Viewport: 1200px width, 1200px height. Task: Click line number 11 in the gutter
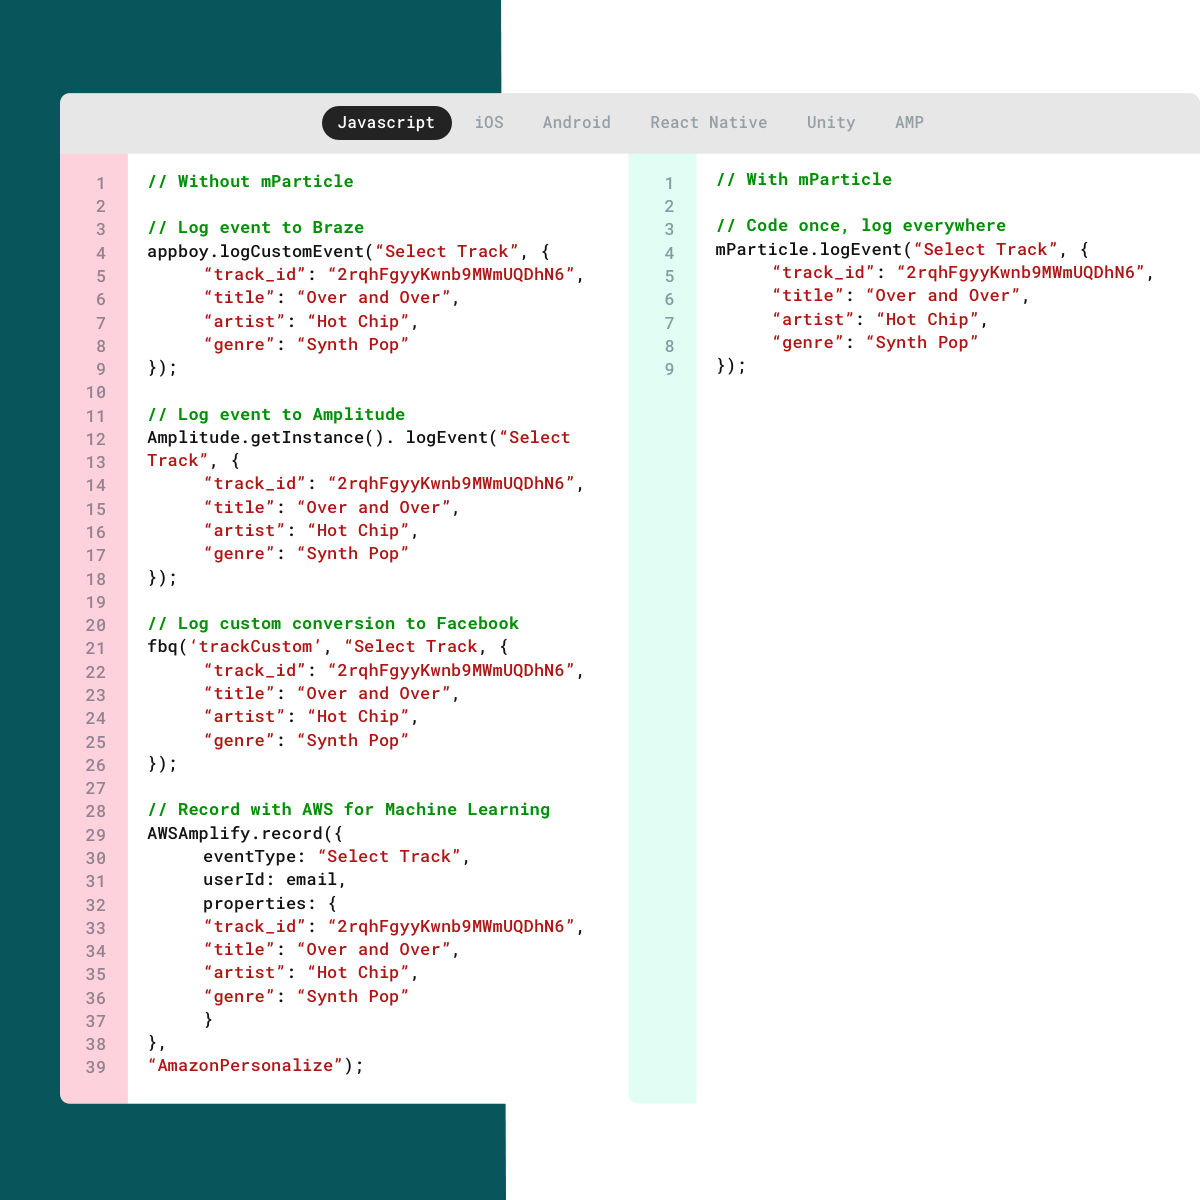pos(95,416)
